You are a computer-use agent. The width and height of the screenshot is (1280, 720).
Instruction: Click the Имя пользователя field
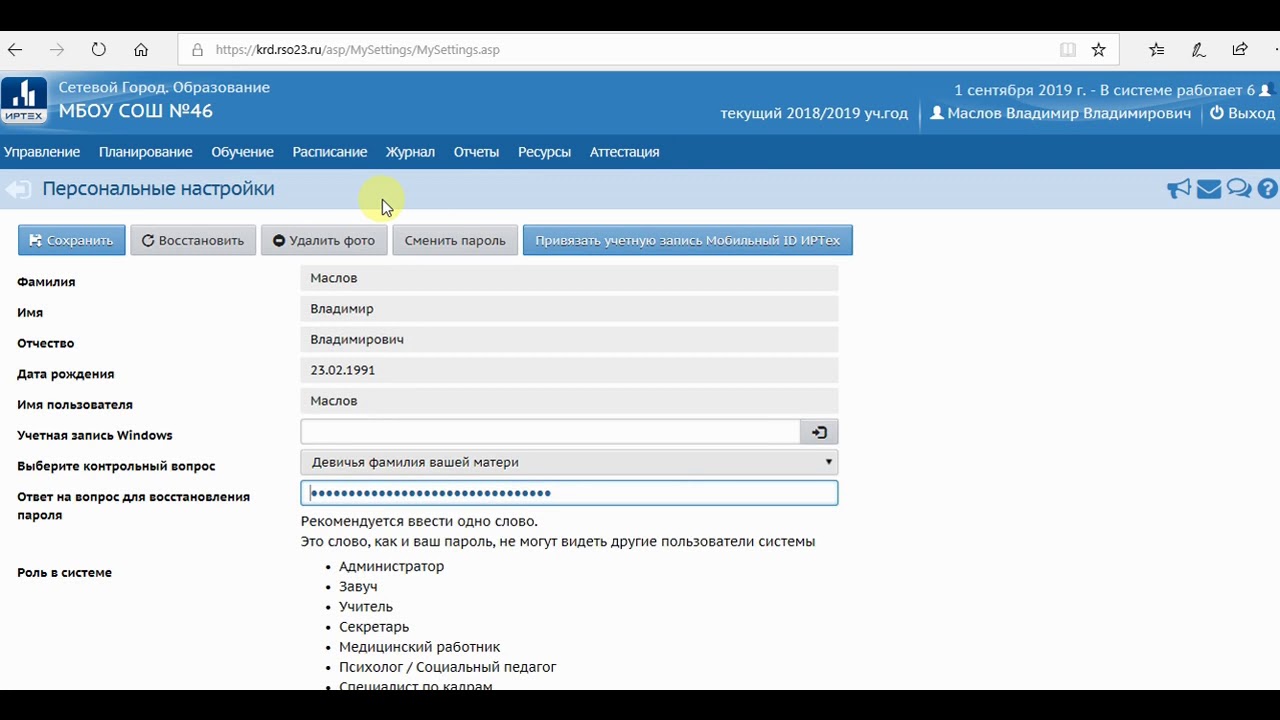[x=569, y=401]
